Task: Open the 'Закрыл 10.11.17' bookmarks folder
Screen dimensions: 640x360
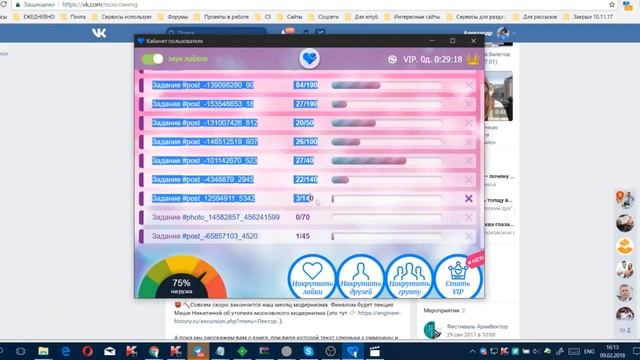Action: [588, 17]
